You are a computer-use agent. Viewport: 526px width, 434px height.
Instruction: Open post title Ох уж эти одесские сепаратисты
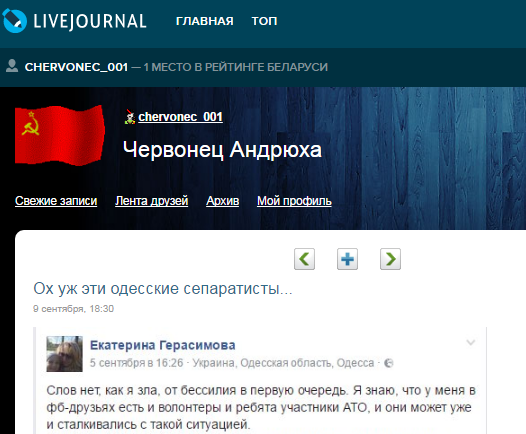pyautogui.click(x=163, y=288)
